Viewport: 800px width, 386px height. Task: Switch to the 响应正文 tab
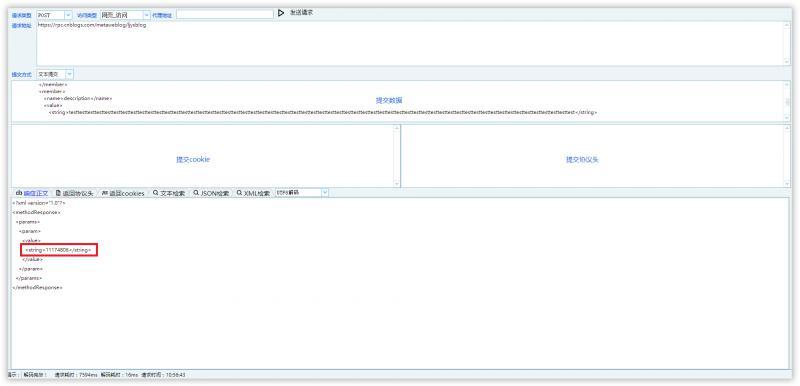point(32,193)
